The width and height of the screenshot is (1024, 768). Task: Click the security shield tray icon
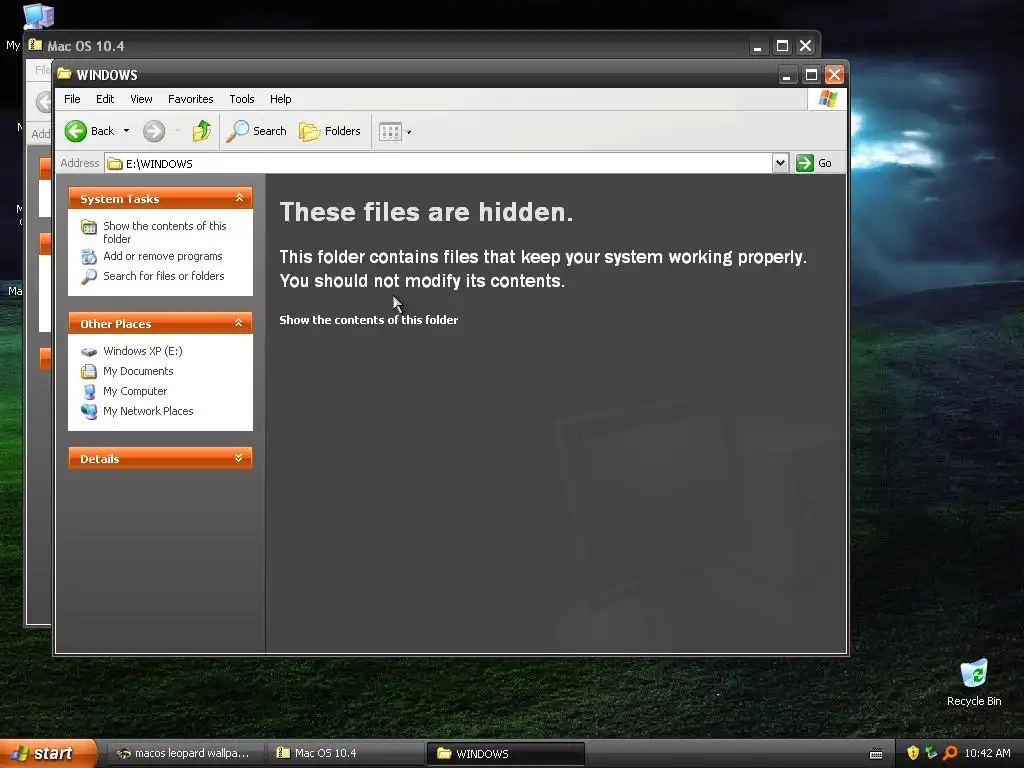tap(913, 753)
